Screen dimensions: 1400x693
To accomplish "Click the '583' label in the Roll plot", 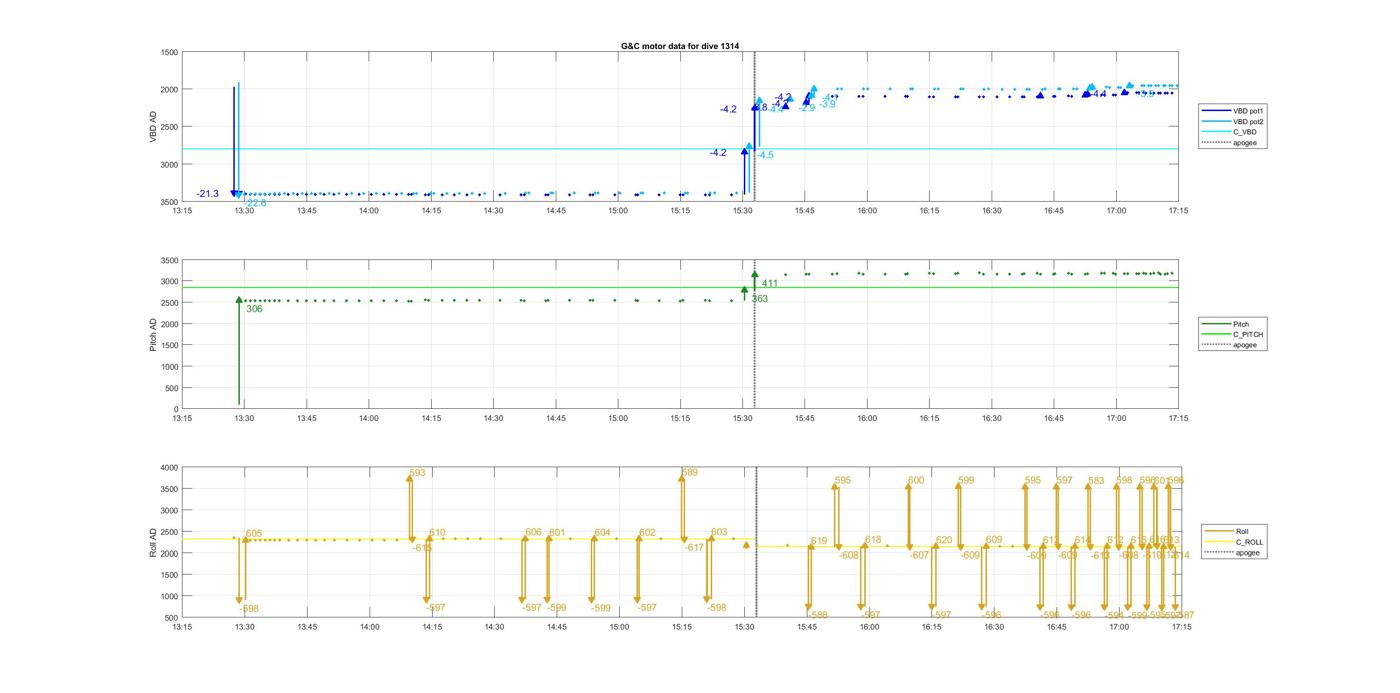I will [1096, 481].
